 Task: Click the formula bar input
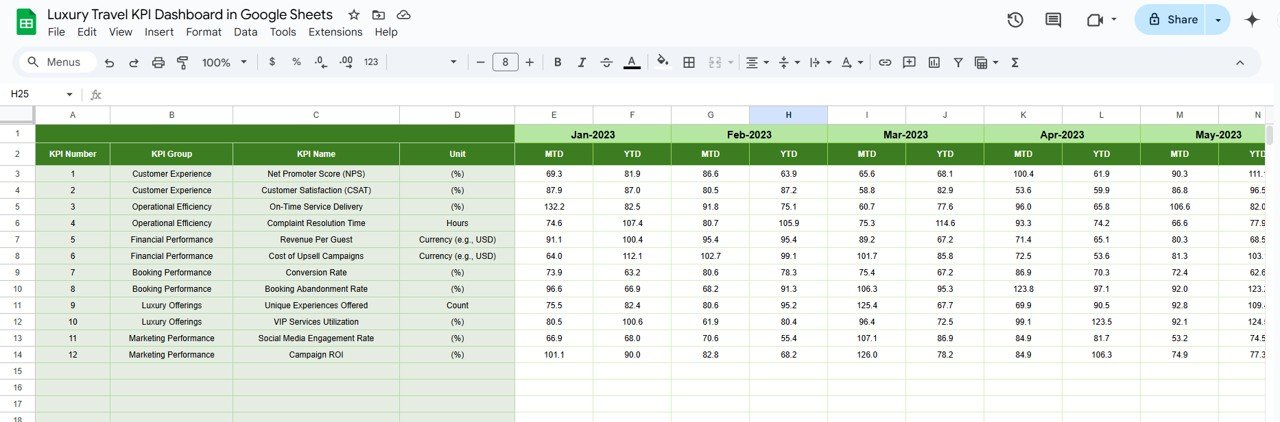690,94
